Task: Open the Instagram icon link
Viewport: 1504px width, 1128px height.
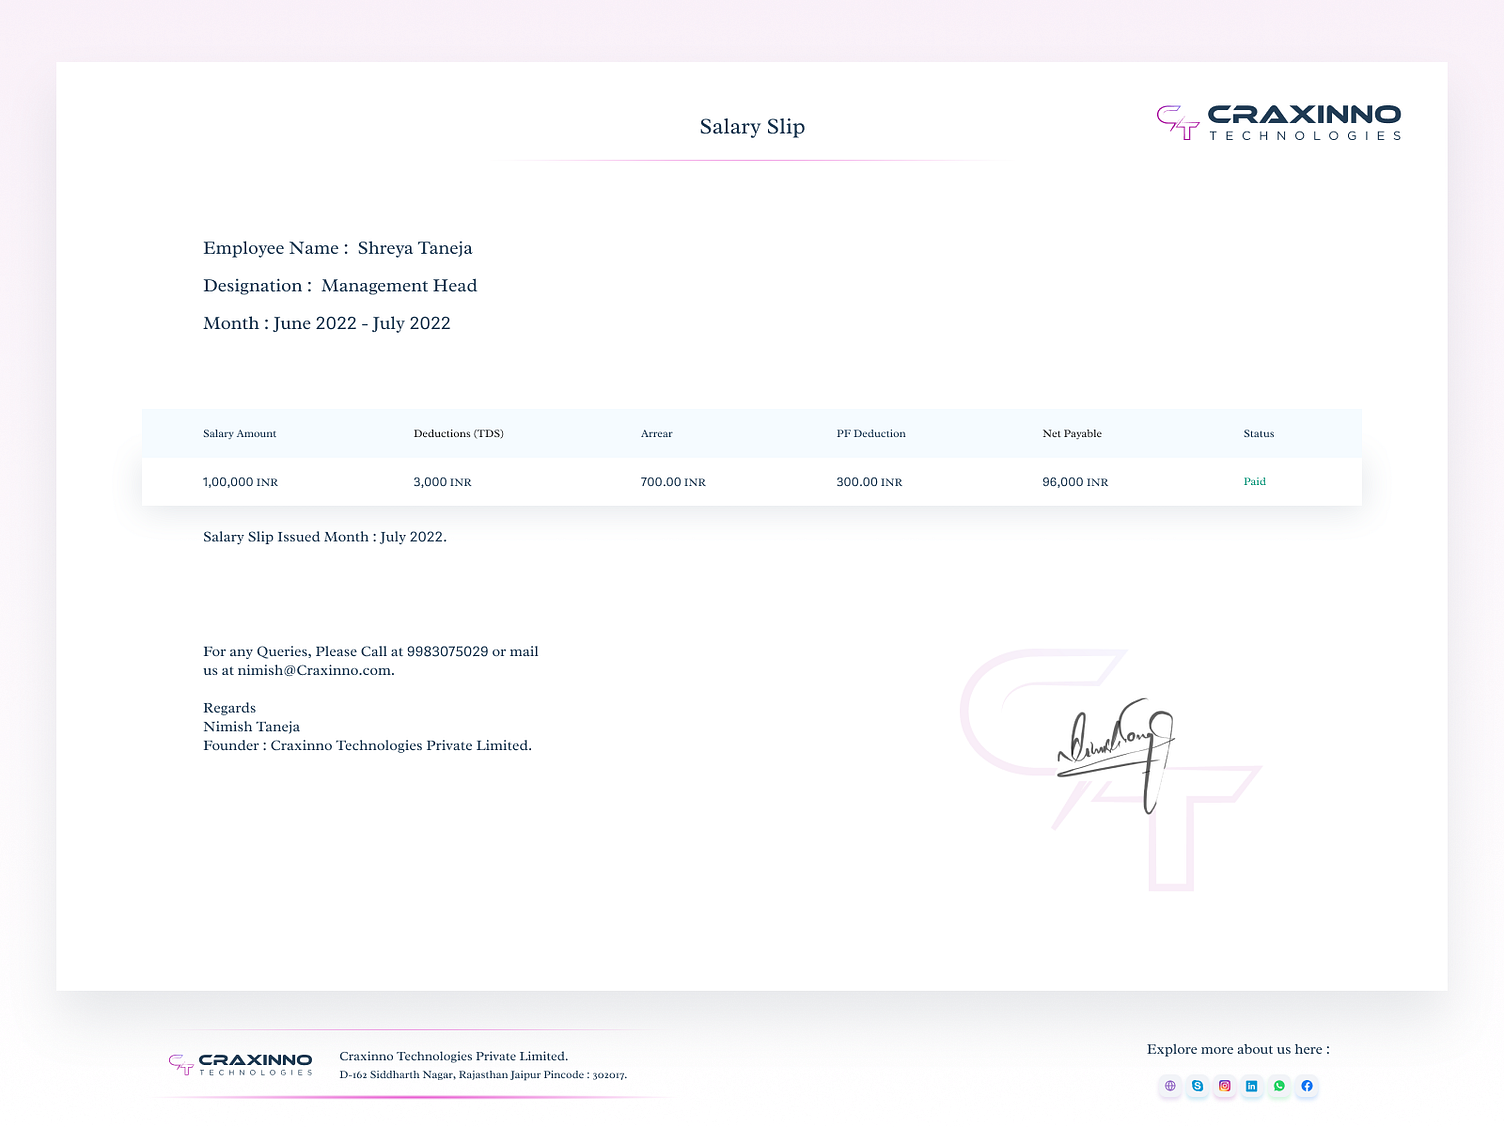Action: [x=1225, y=1086]
